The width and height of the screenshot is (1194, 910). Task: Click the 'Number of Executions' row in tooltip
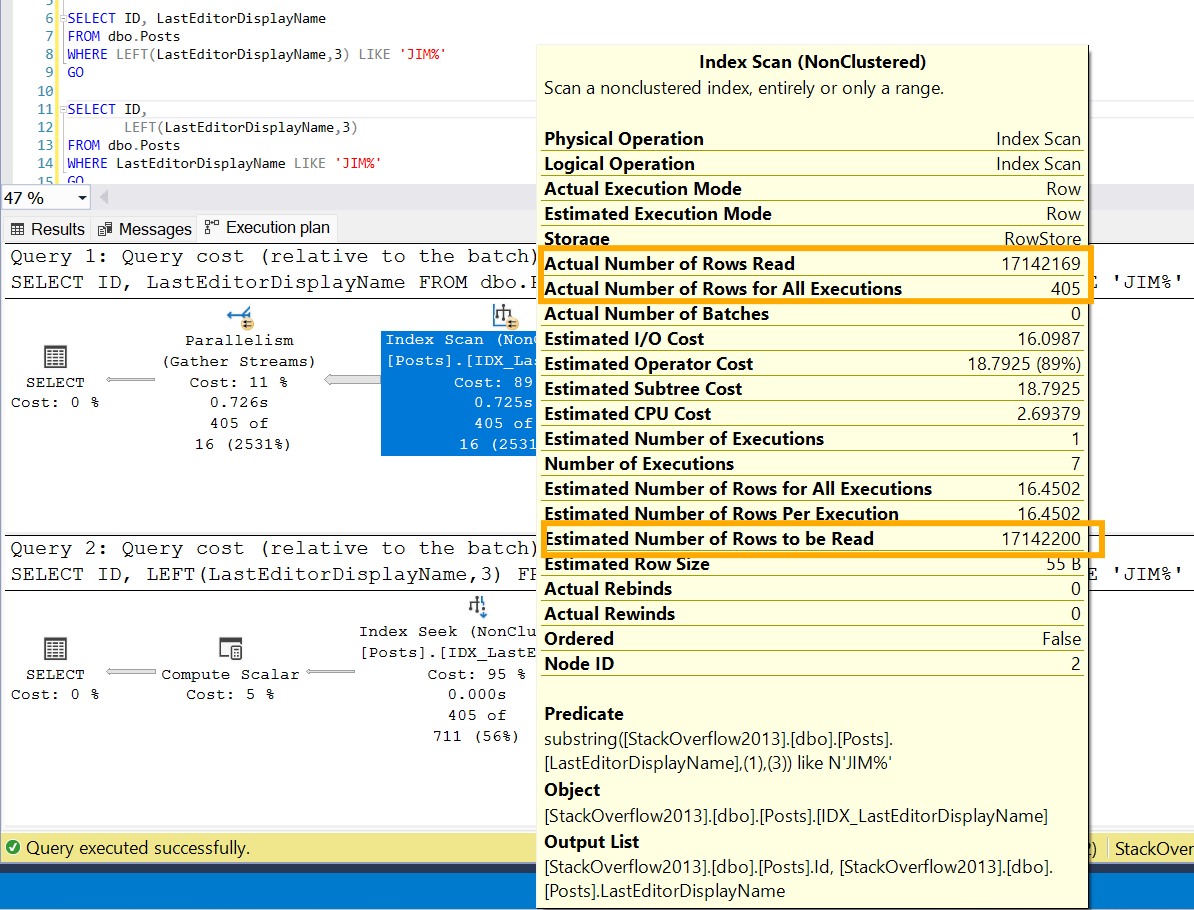tap(812, 464)
